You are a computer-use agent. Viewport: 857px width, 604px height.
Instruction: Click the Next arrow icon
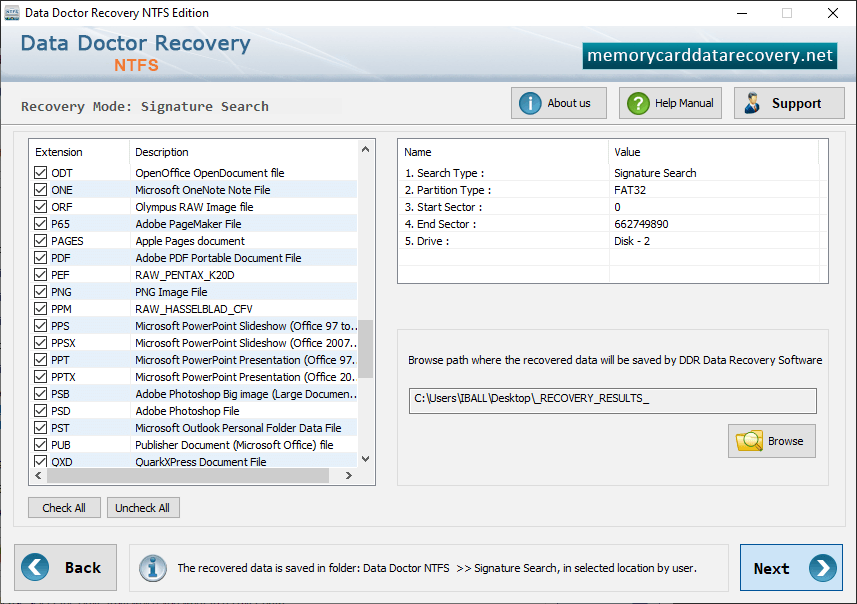[x=823, y=568]
